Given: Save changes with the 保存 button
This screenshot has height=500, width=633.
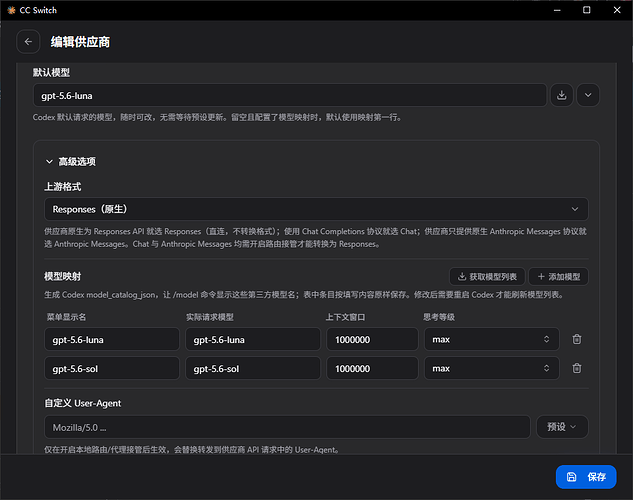Looking at the screenshot, I should [x=586, y=477].
